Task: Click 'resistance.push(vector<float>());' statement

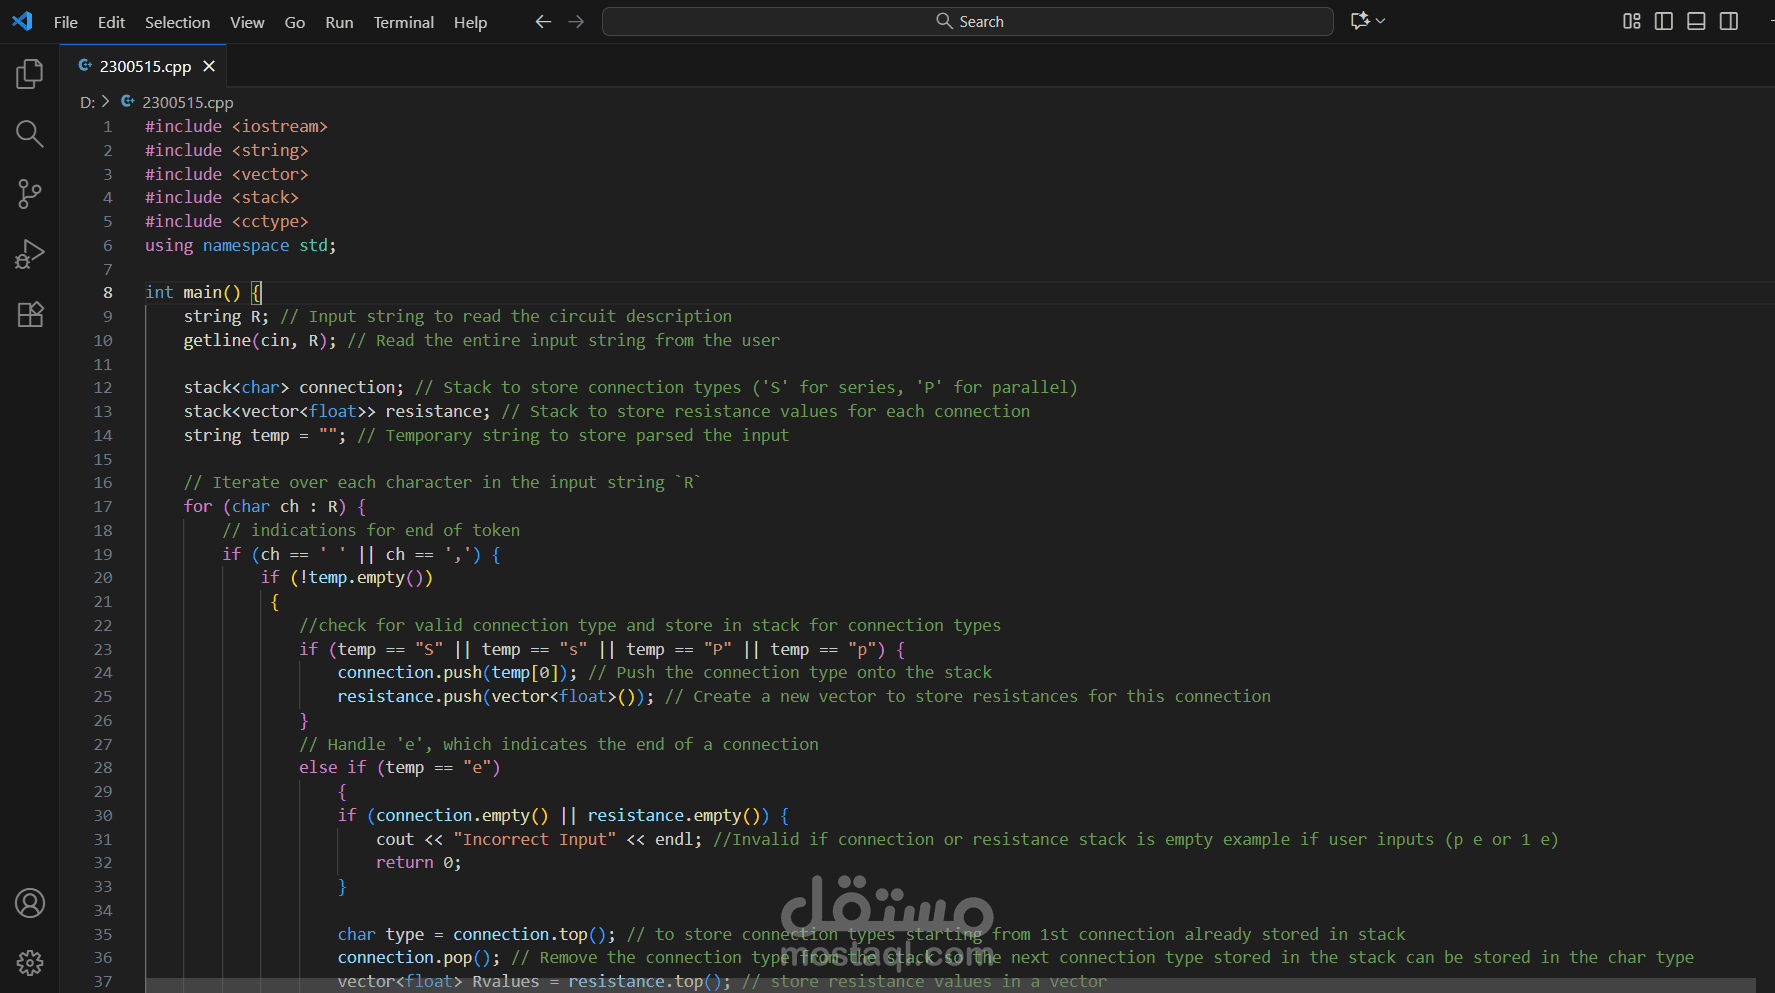Action: point(496,696)
